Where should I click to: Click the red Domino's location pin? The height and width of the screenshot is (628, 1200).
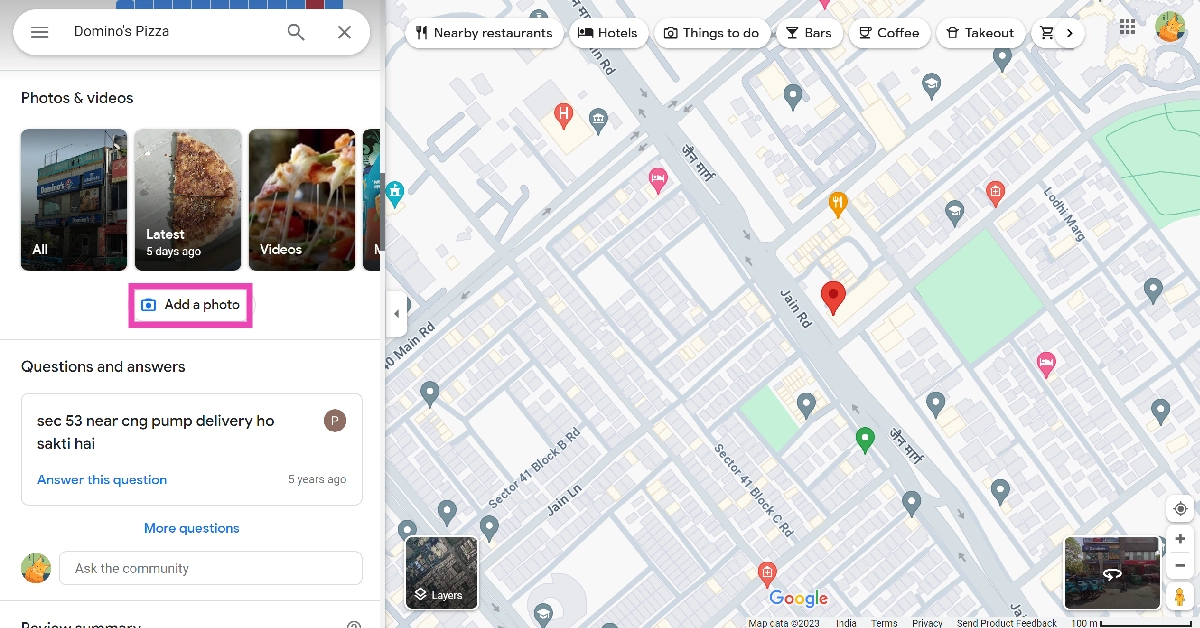pos(833,297)
